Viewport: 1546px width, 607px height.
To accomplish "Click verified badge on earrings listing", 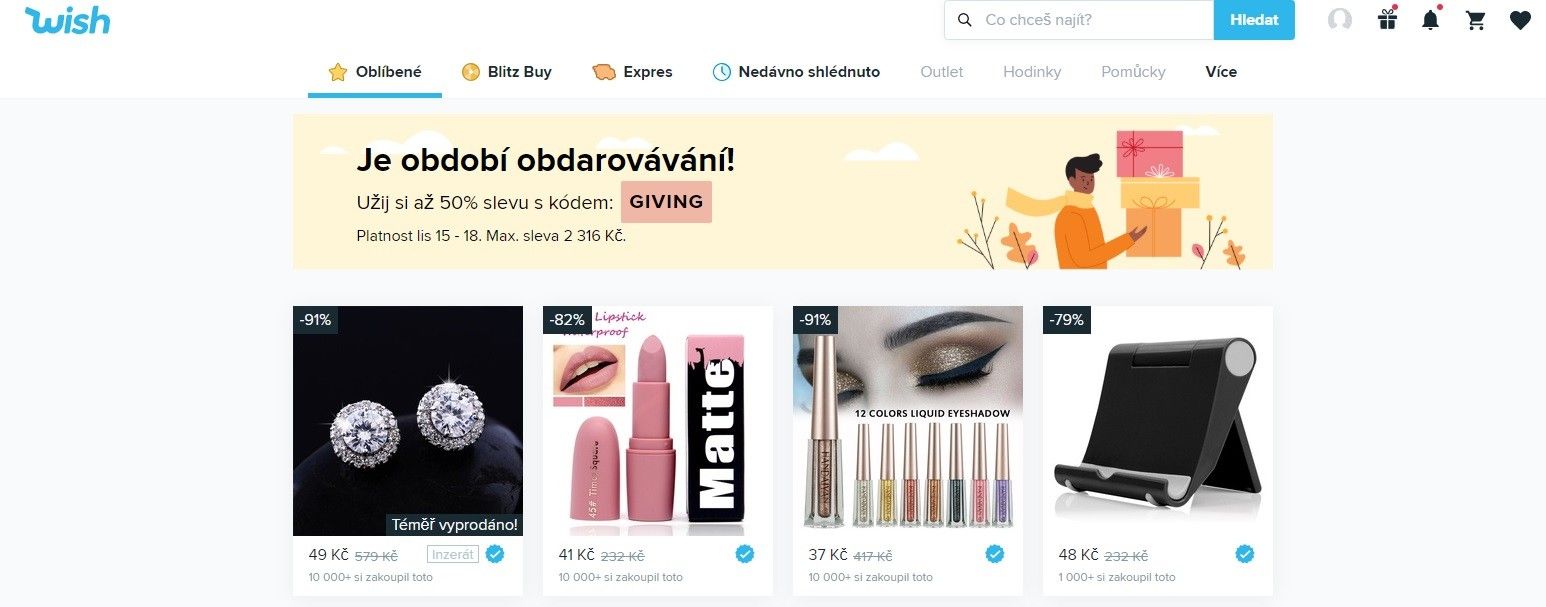I will tap(495, 554).
